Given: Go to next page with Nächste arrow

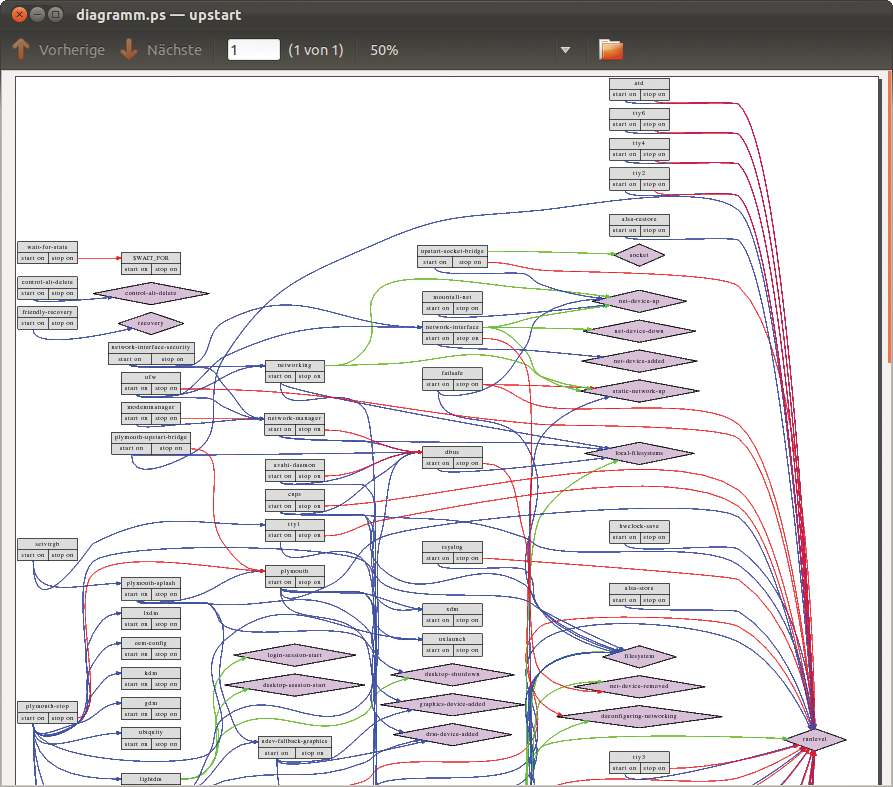Looking at the screenshot, I should tap(129, 50).
